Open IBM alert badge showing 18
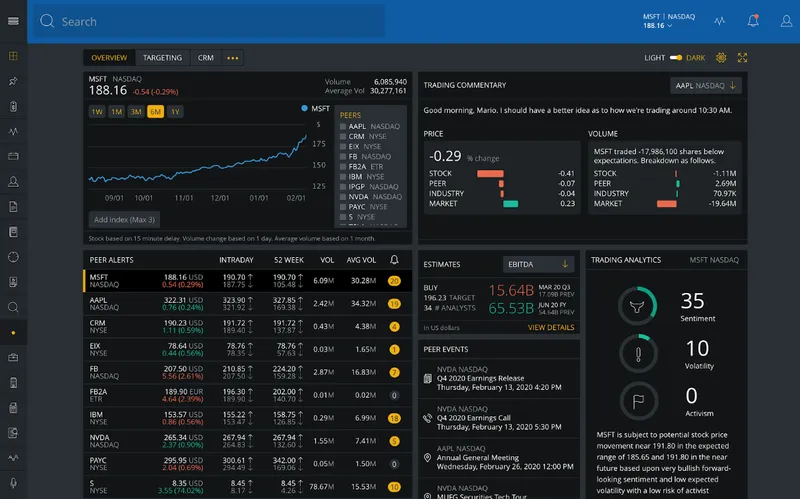This screenshot has height=499, width=800. click(394, 418)
